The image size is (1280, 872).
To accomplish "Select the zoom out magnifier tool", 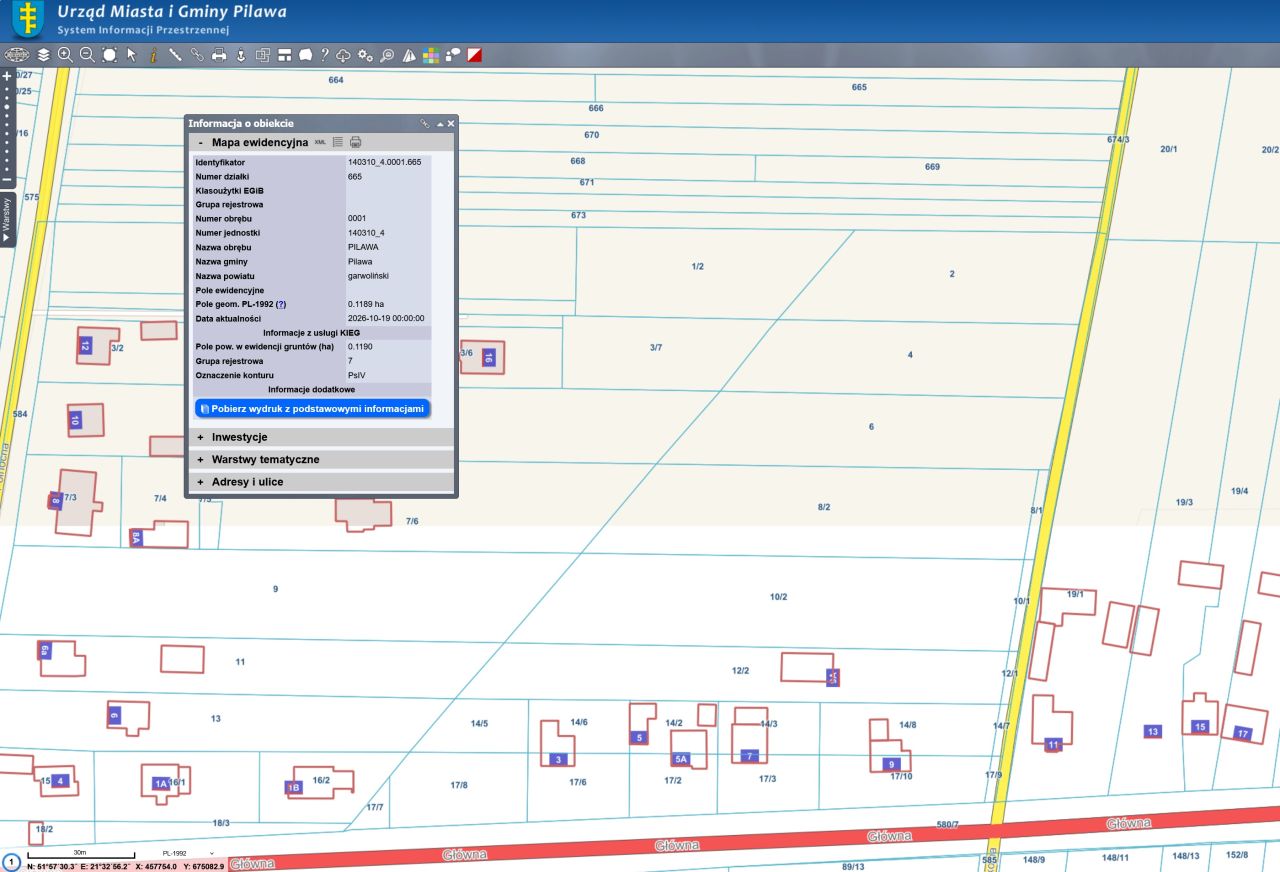I will 87,55.
